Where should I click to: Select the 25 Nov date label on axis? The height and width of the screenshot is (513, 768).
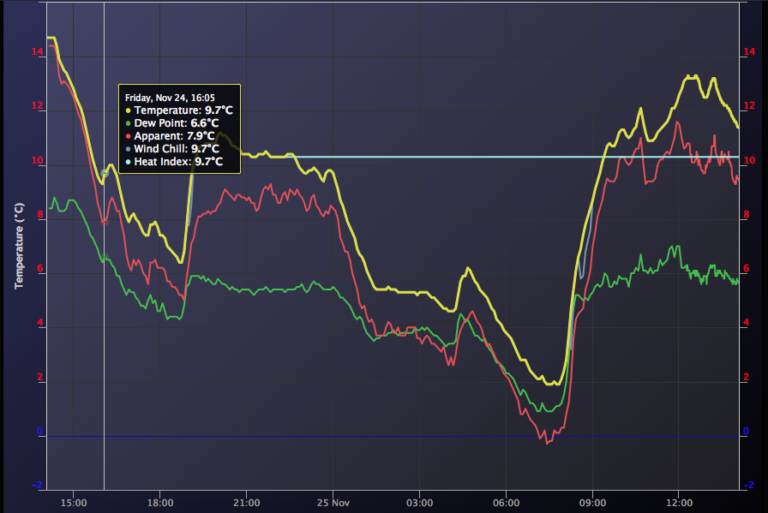[333, 502]
